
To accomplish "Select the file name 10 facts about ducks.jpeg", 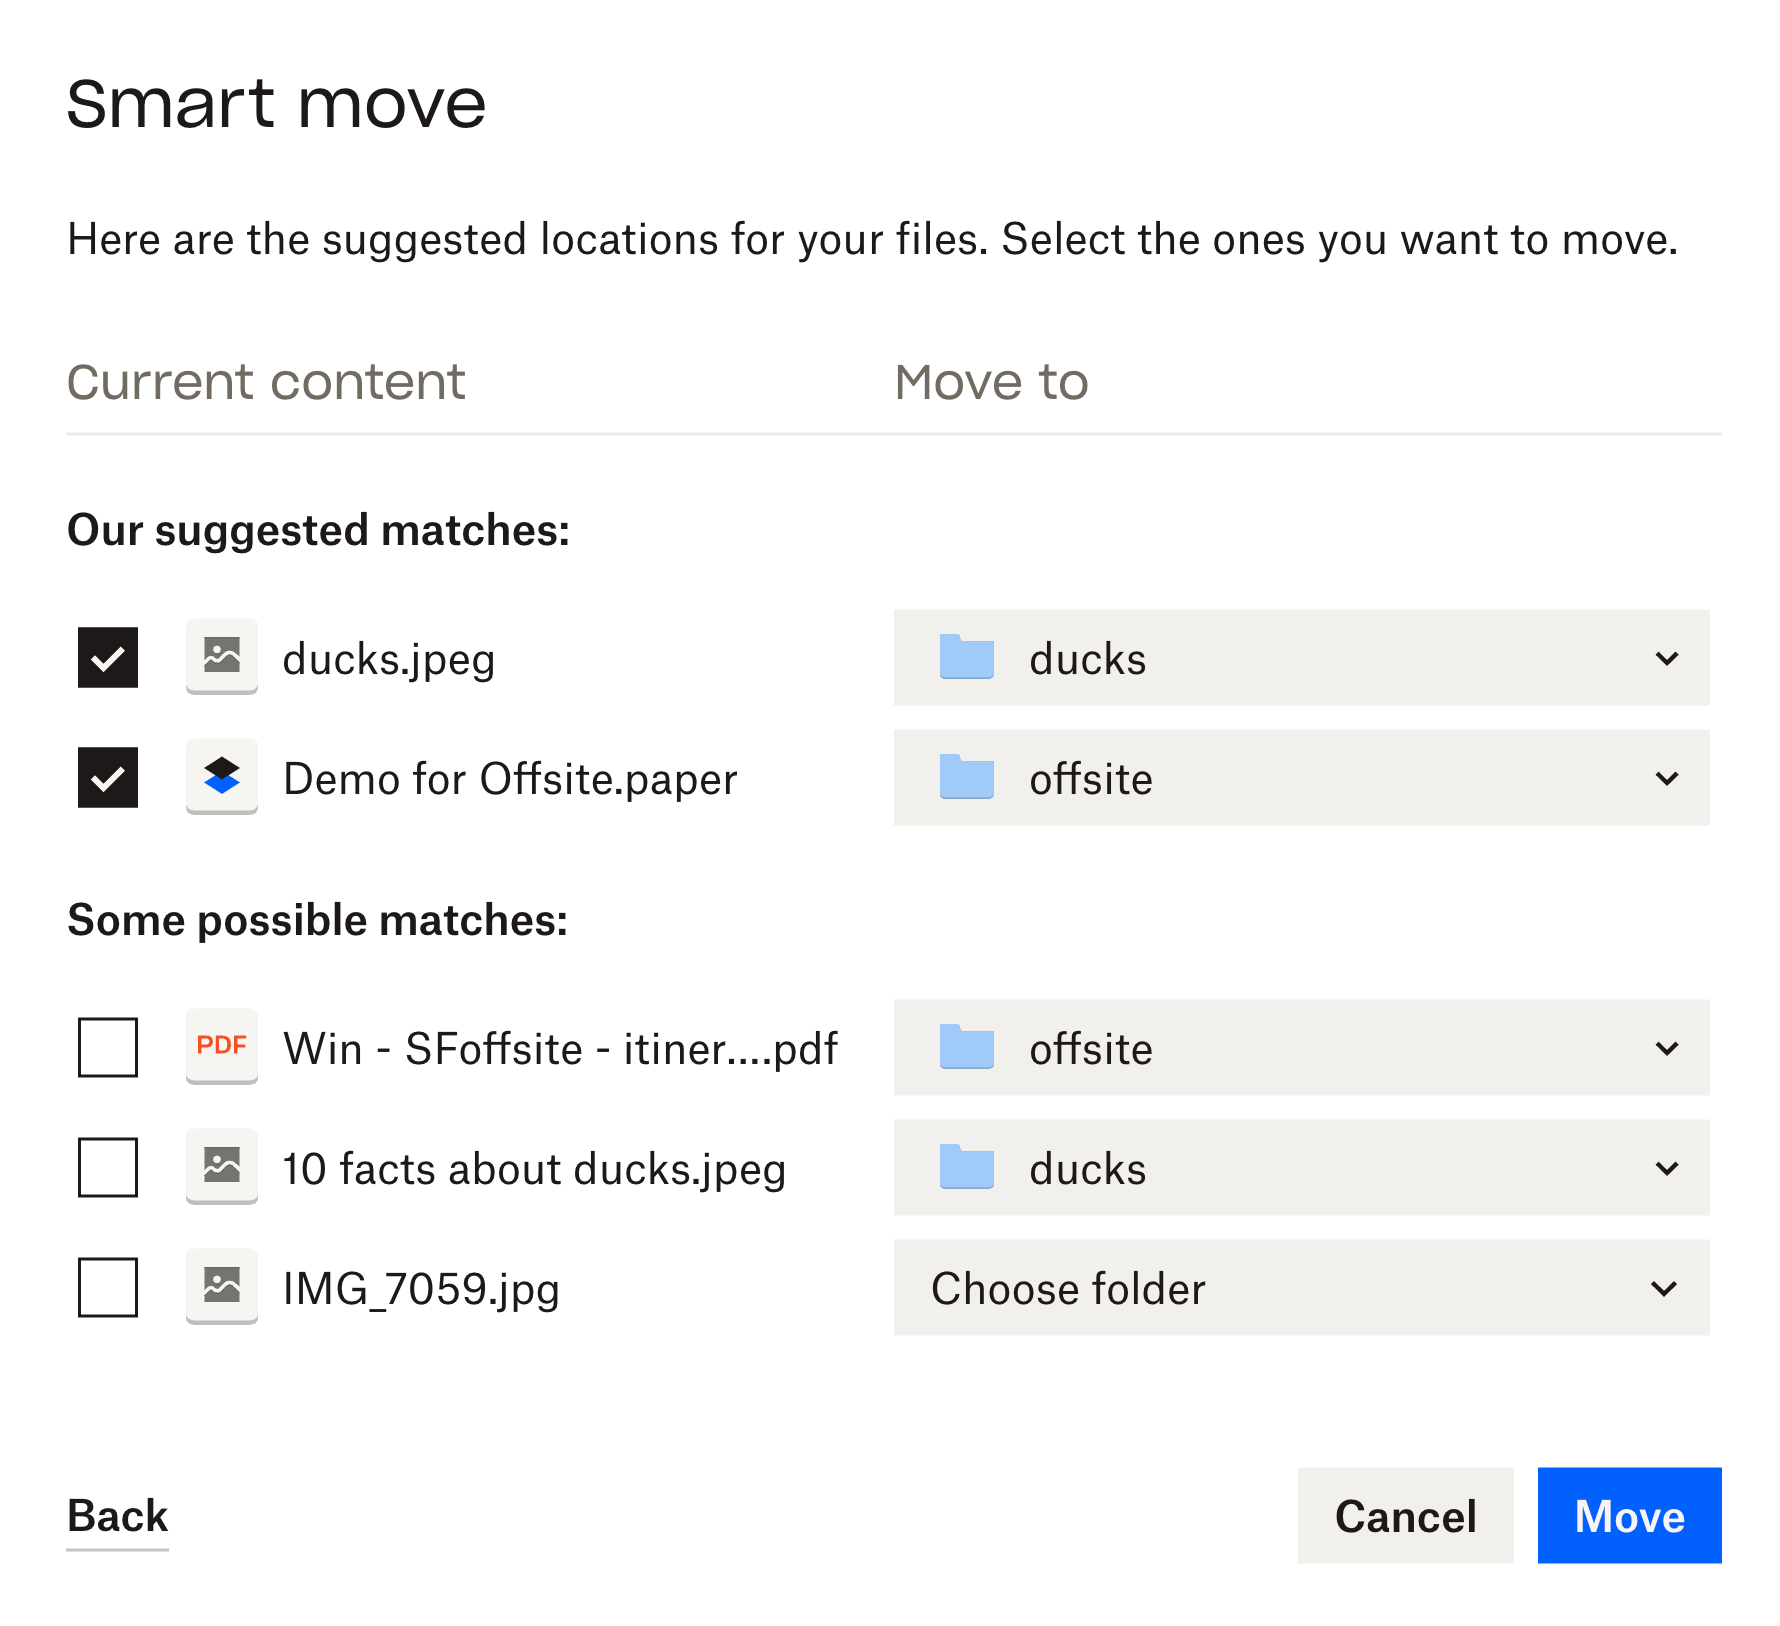I will click(x=534, y=1167).
